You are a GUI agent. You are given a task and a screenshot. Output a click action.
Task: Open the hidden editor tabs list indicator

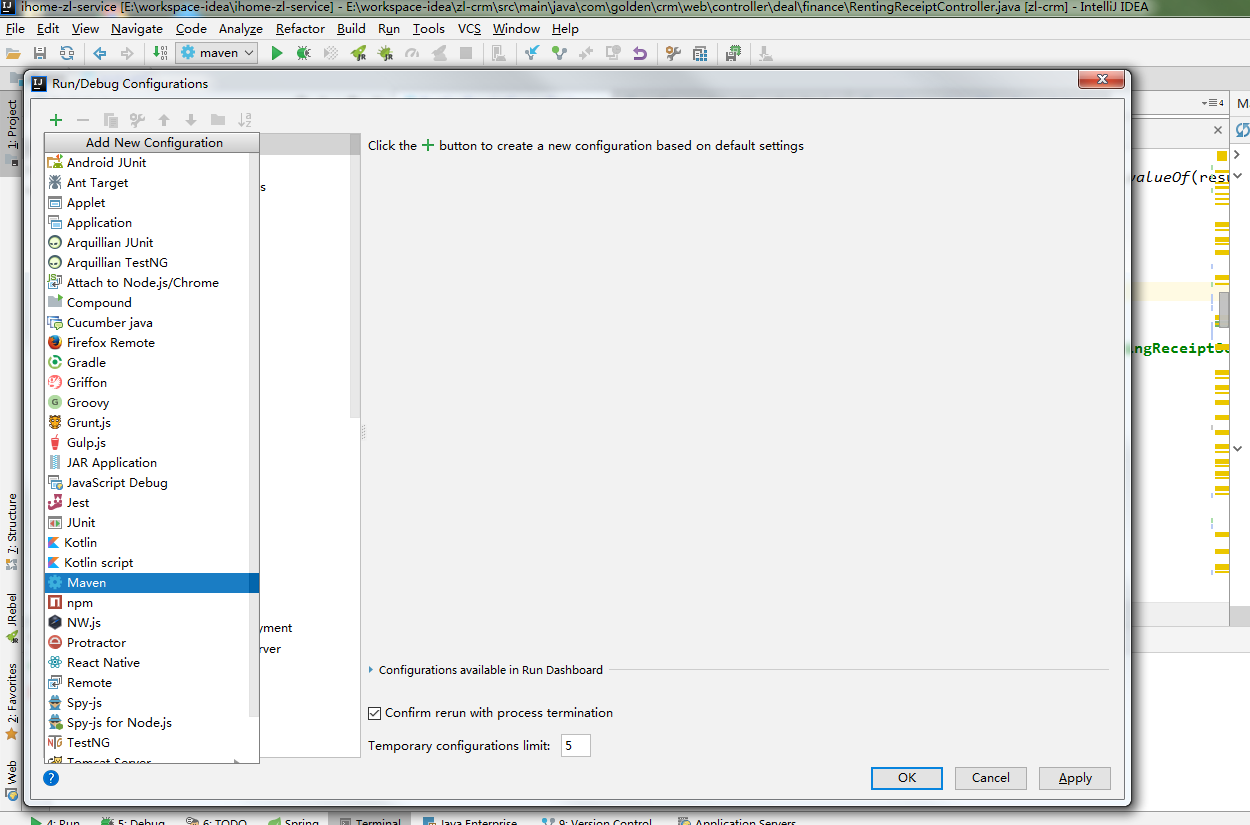point(1212,103)
